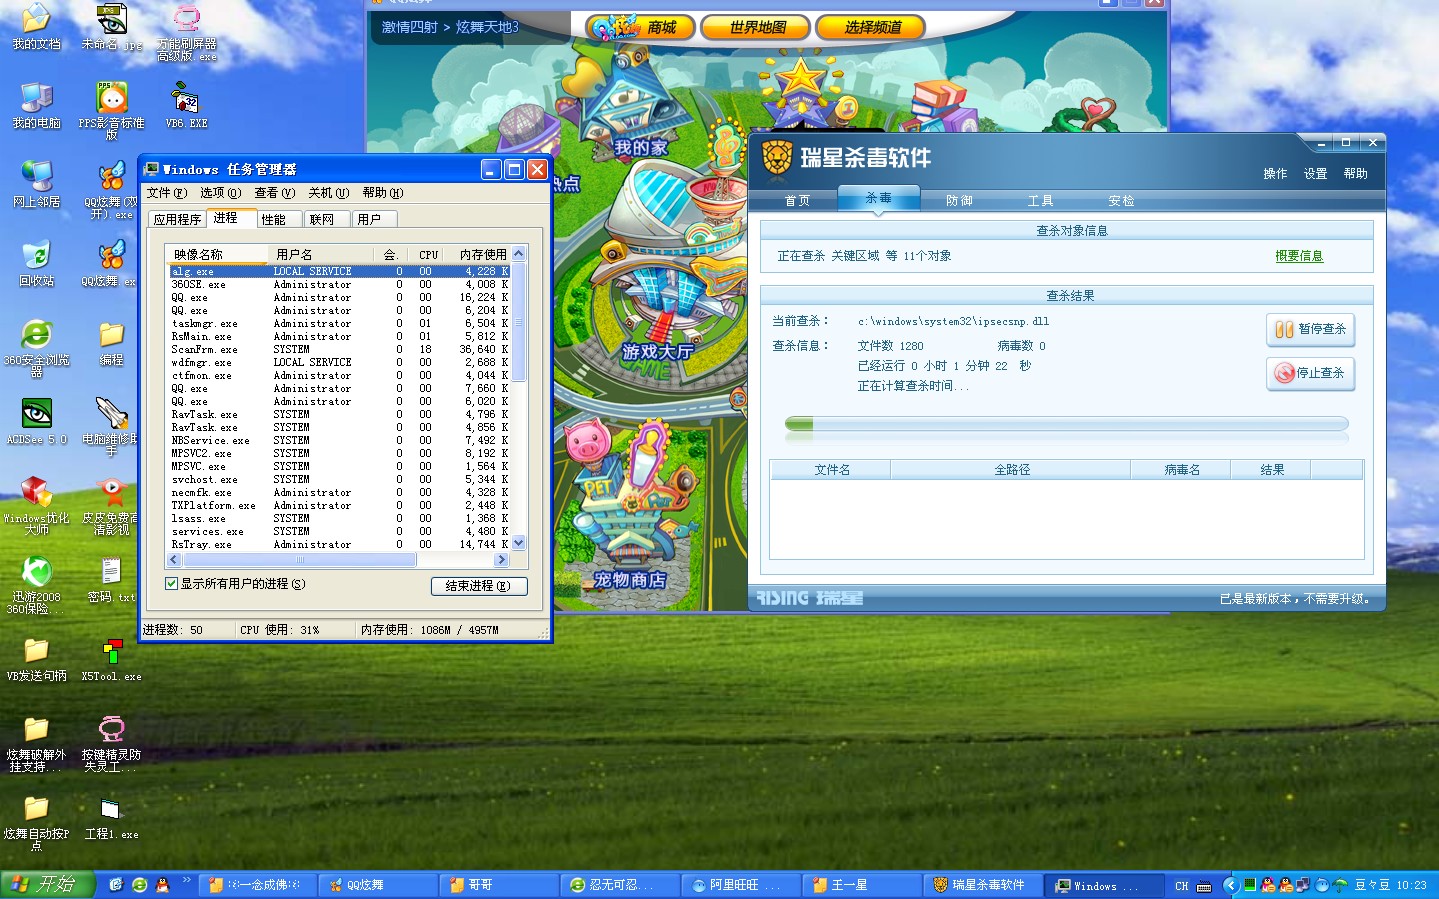Click the process list horizontal scrollbar
This screenshot has width=1439, height=899.
pyautogui.click(x=339, y=560)
